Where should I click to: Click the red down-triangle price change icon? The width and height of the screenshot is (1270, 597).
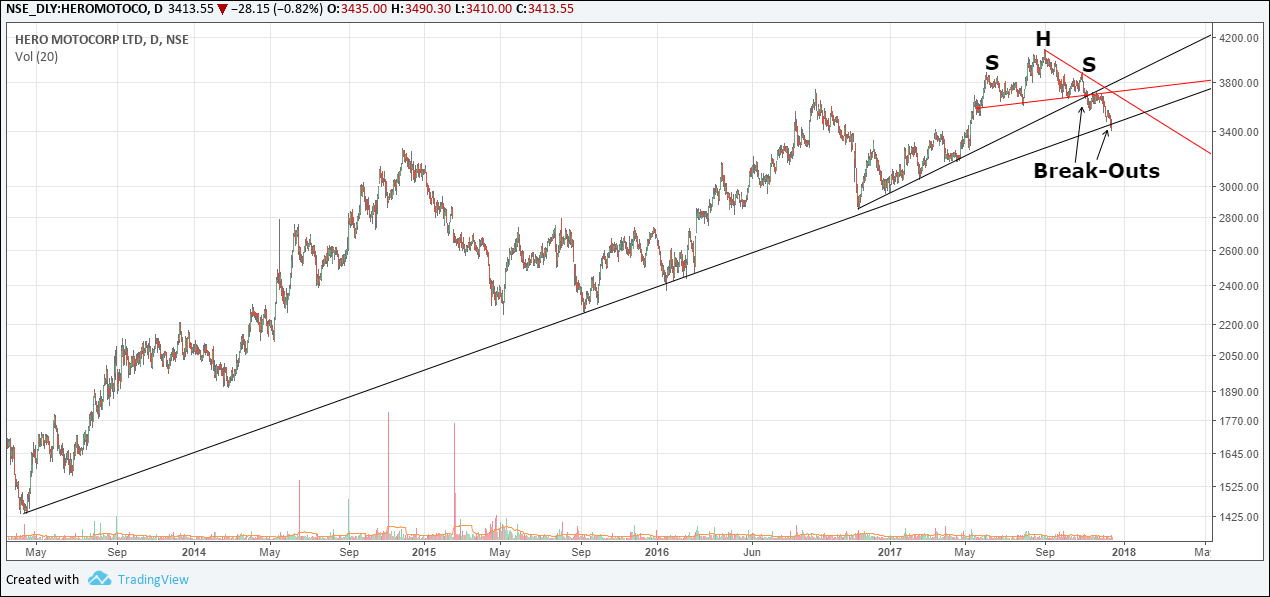pyautogui.click(x=222, y=9)
